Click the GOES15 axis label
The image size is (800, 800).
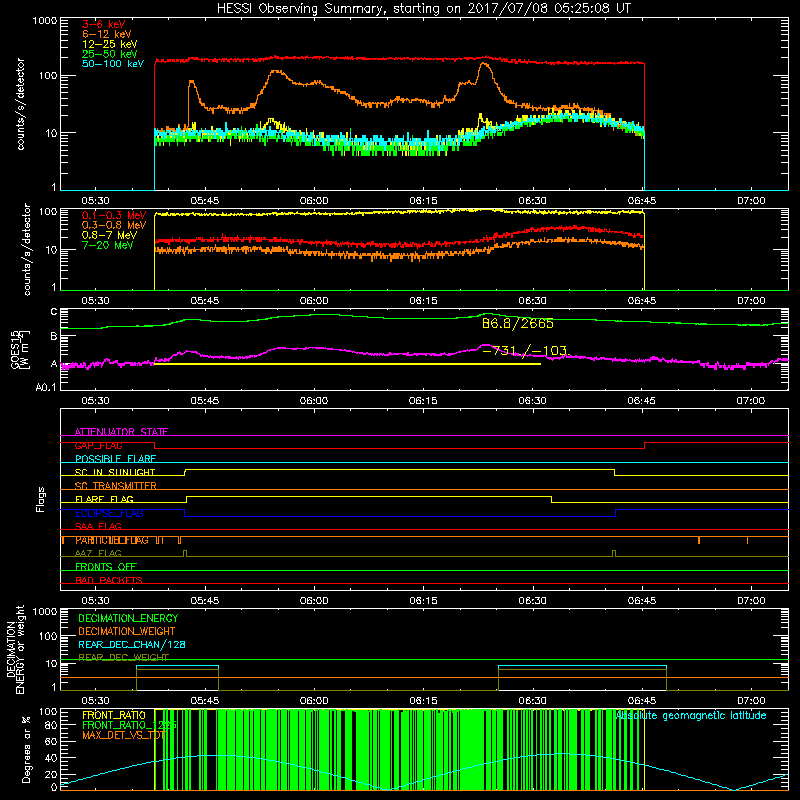click(x=16, y=349)
